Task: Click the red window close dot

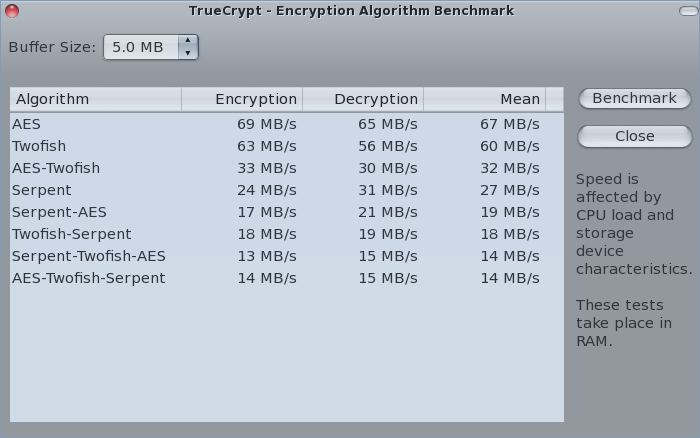Action: tap(11, 10)
